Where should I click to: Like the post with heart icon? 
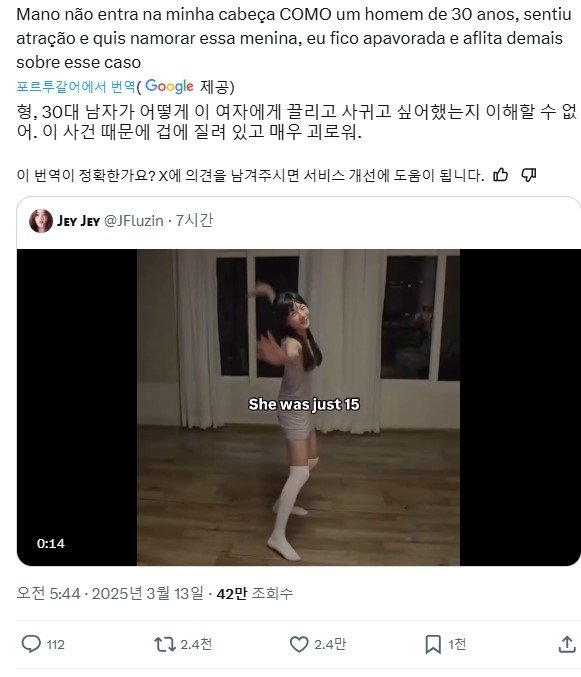pyautogui.click(x=299, y=644)
